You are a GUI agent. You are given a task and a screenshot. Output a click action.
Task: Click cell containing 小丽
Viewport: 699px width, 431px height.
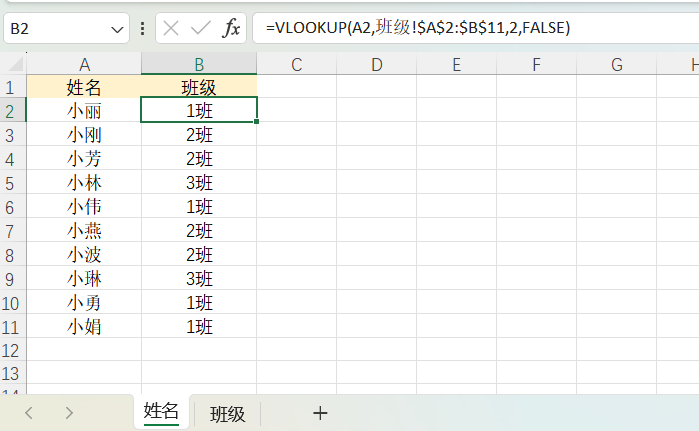click(84, 111)
